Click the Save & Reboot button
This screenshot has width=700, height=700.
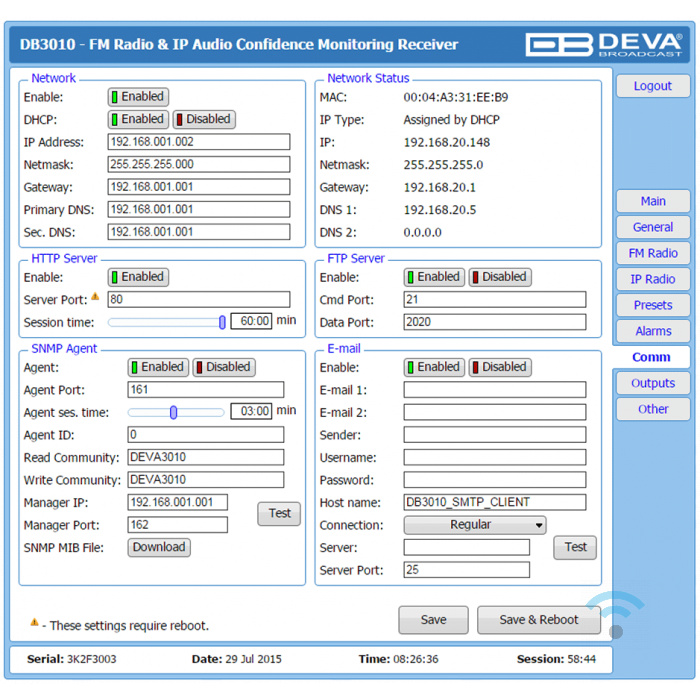click(x=539, y=620)
